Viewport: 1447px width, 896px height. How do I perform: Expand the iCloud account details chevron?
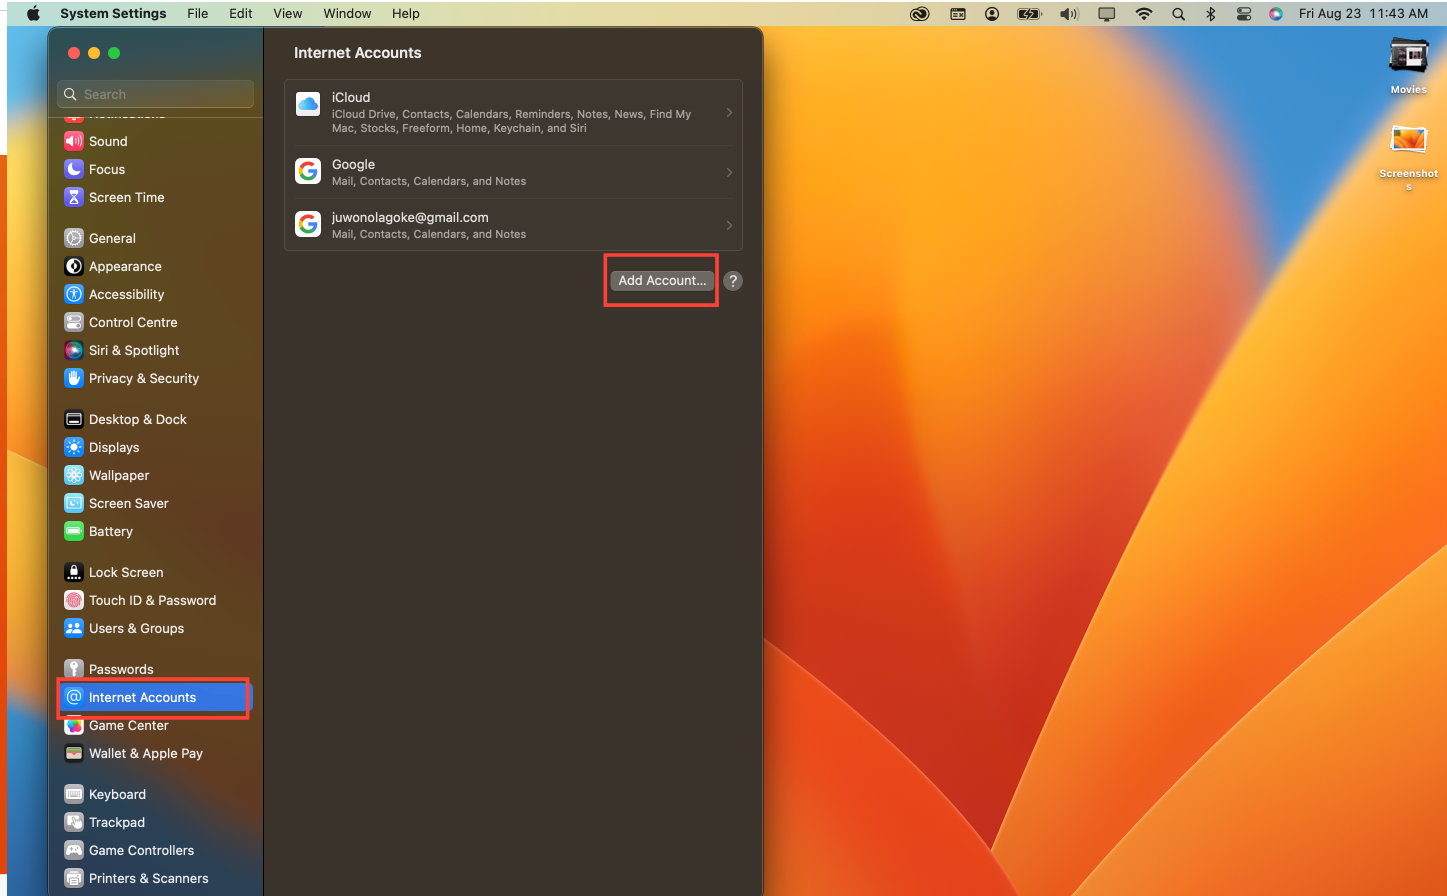point(729,113)
